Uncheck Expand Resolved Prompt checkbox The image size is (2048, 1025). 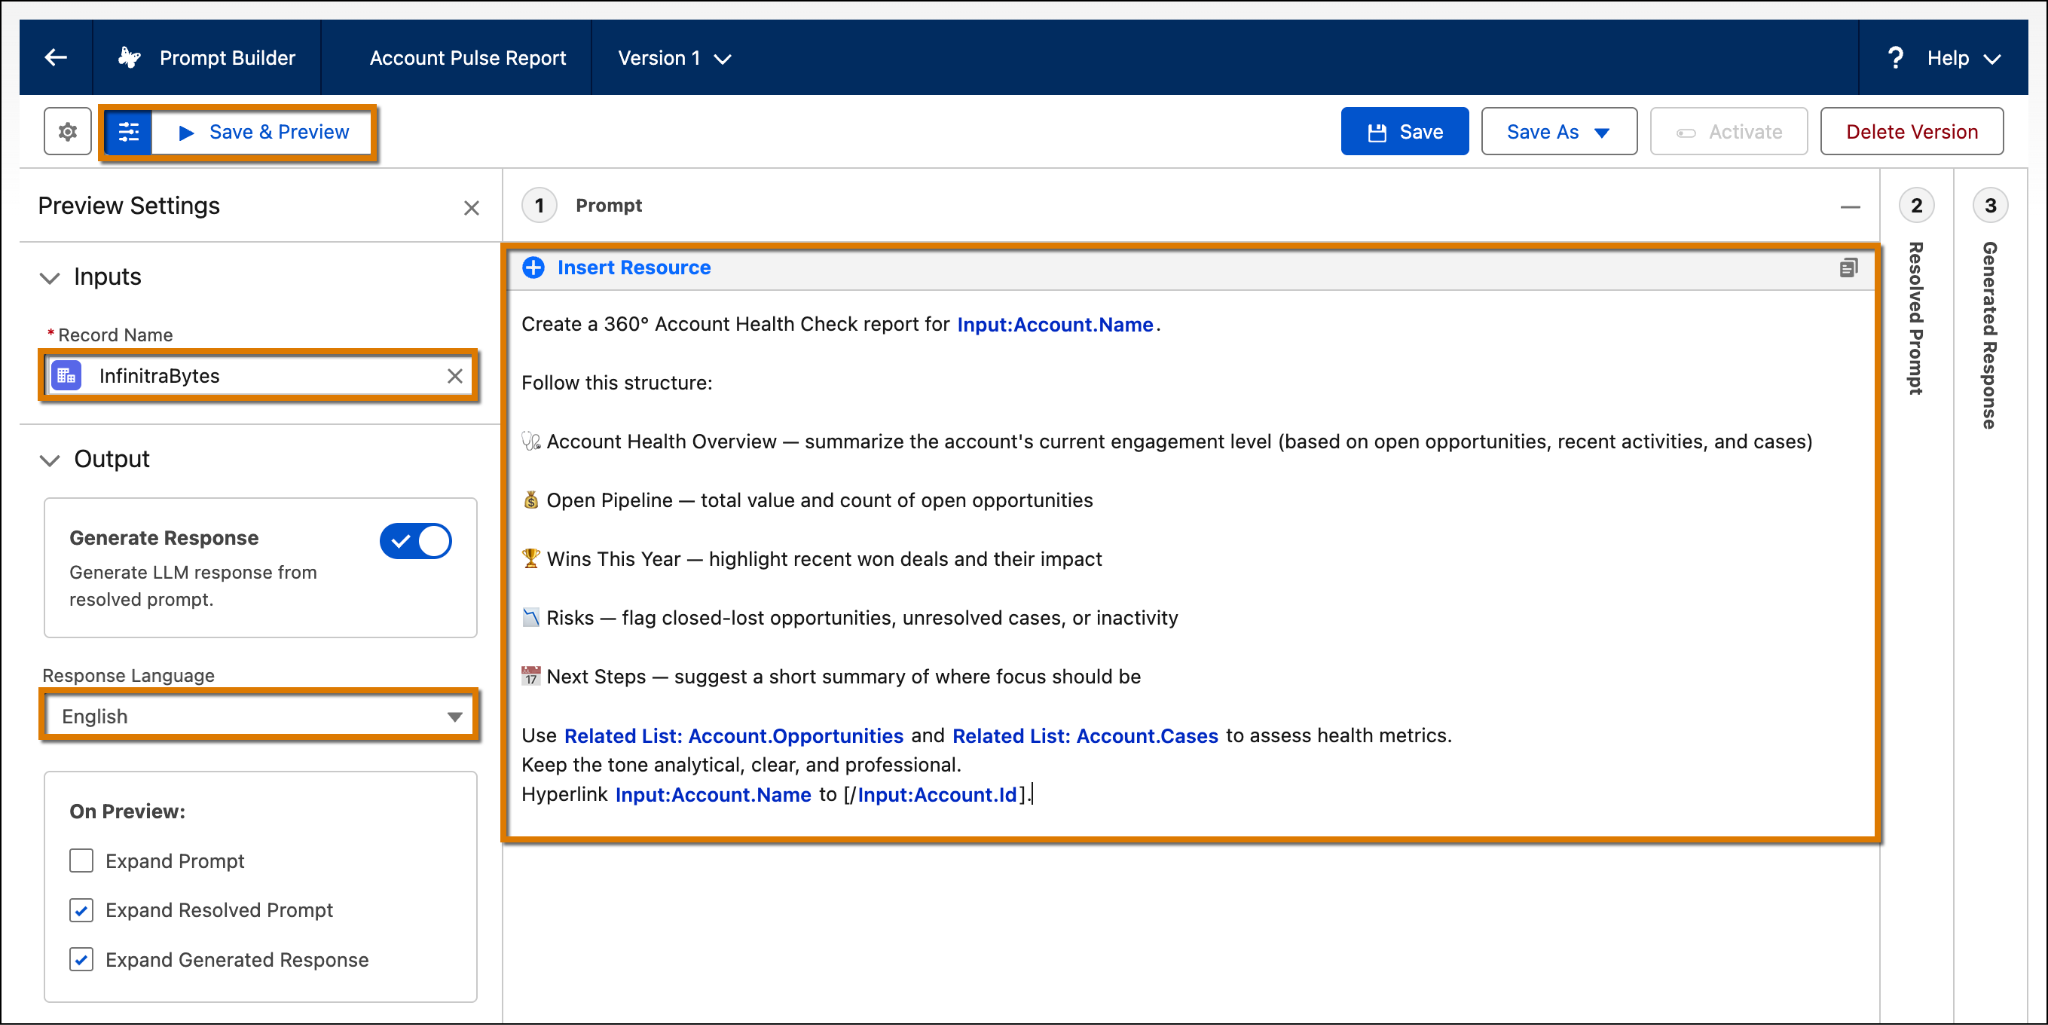tap(82, 910)
